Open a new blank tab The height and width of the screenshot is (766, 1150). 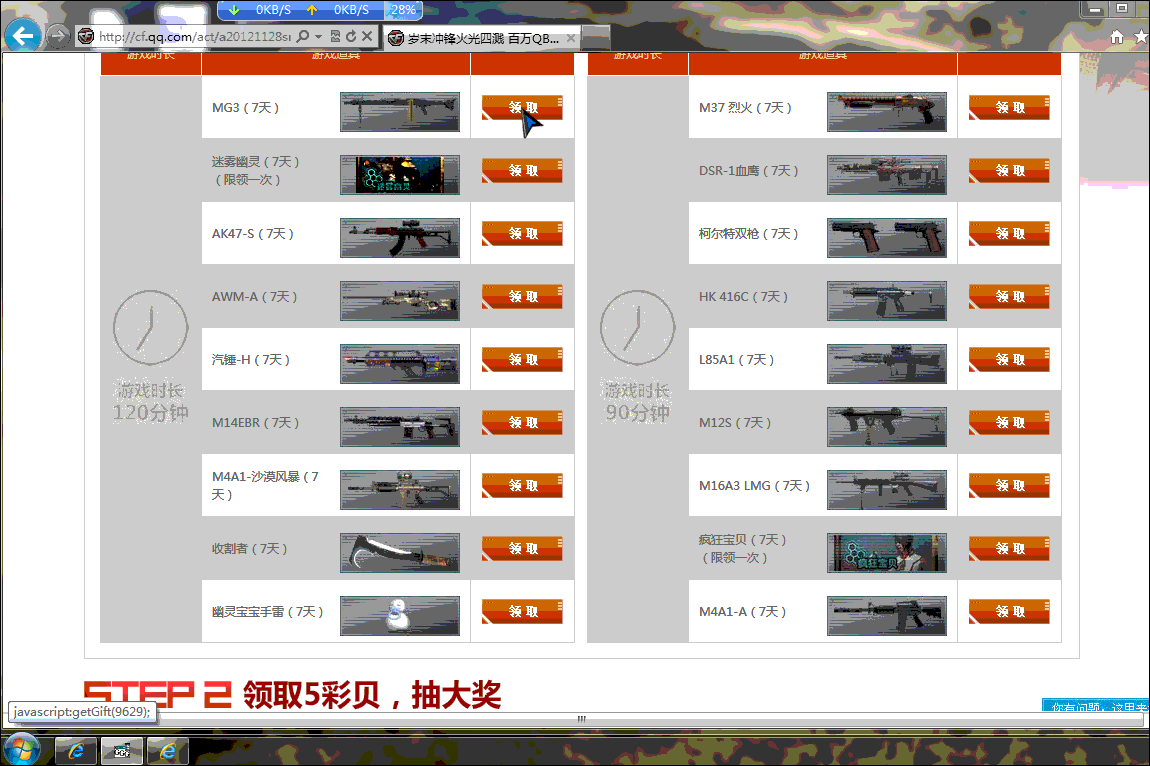pos(596,37)
